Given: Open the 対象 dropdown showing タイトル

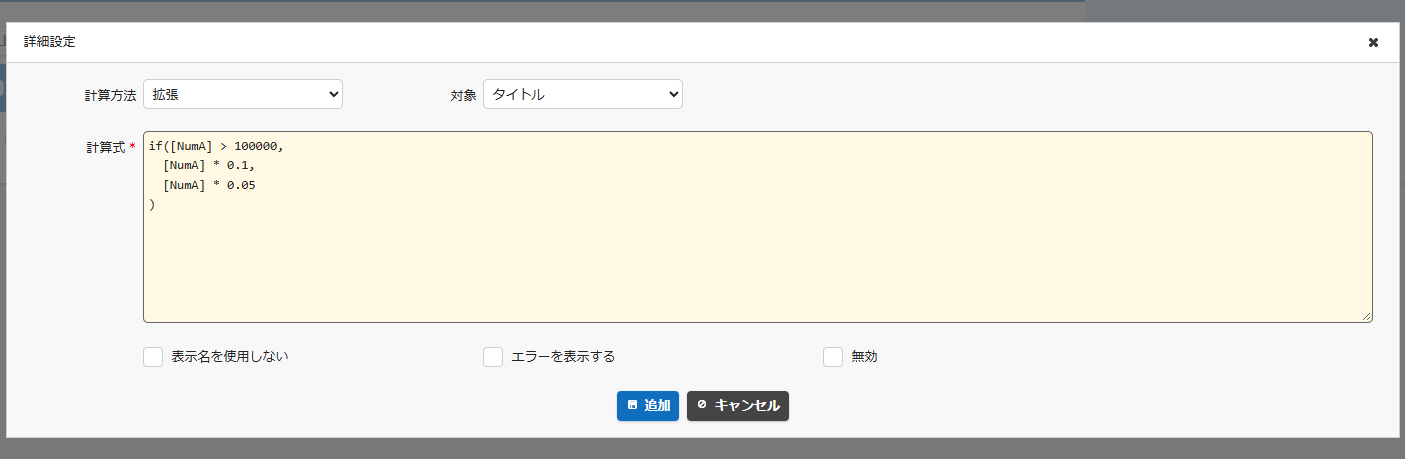Looking at the screenshot, I should point(583,95).
